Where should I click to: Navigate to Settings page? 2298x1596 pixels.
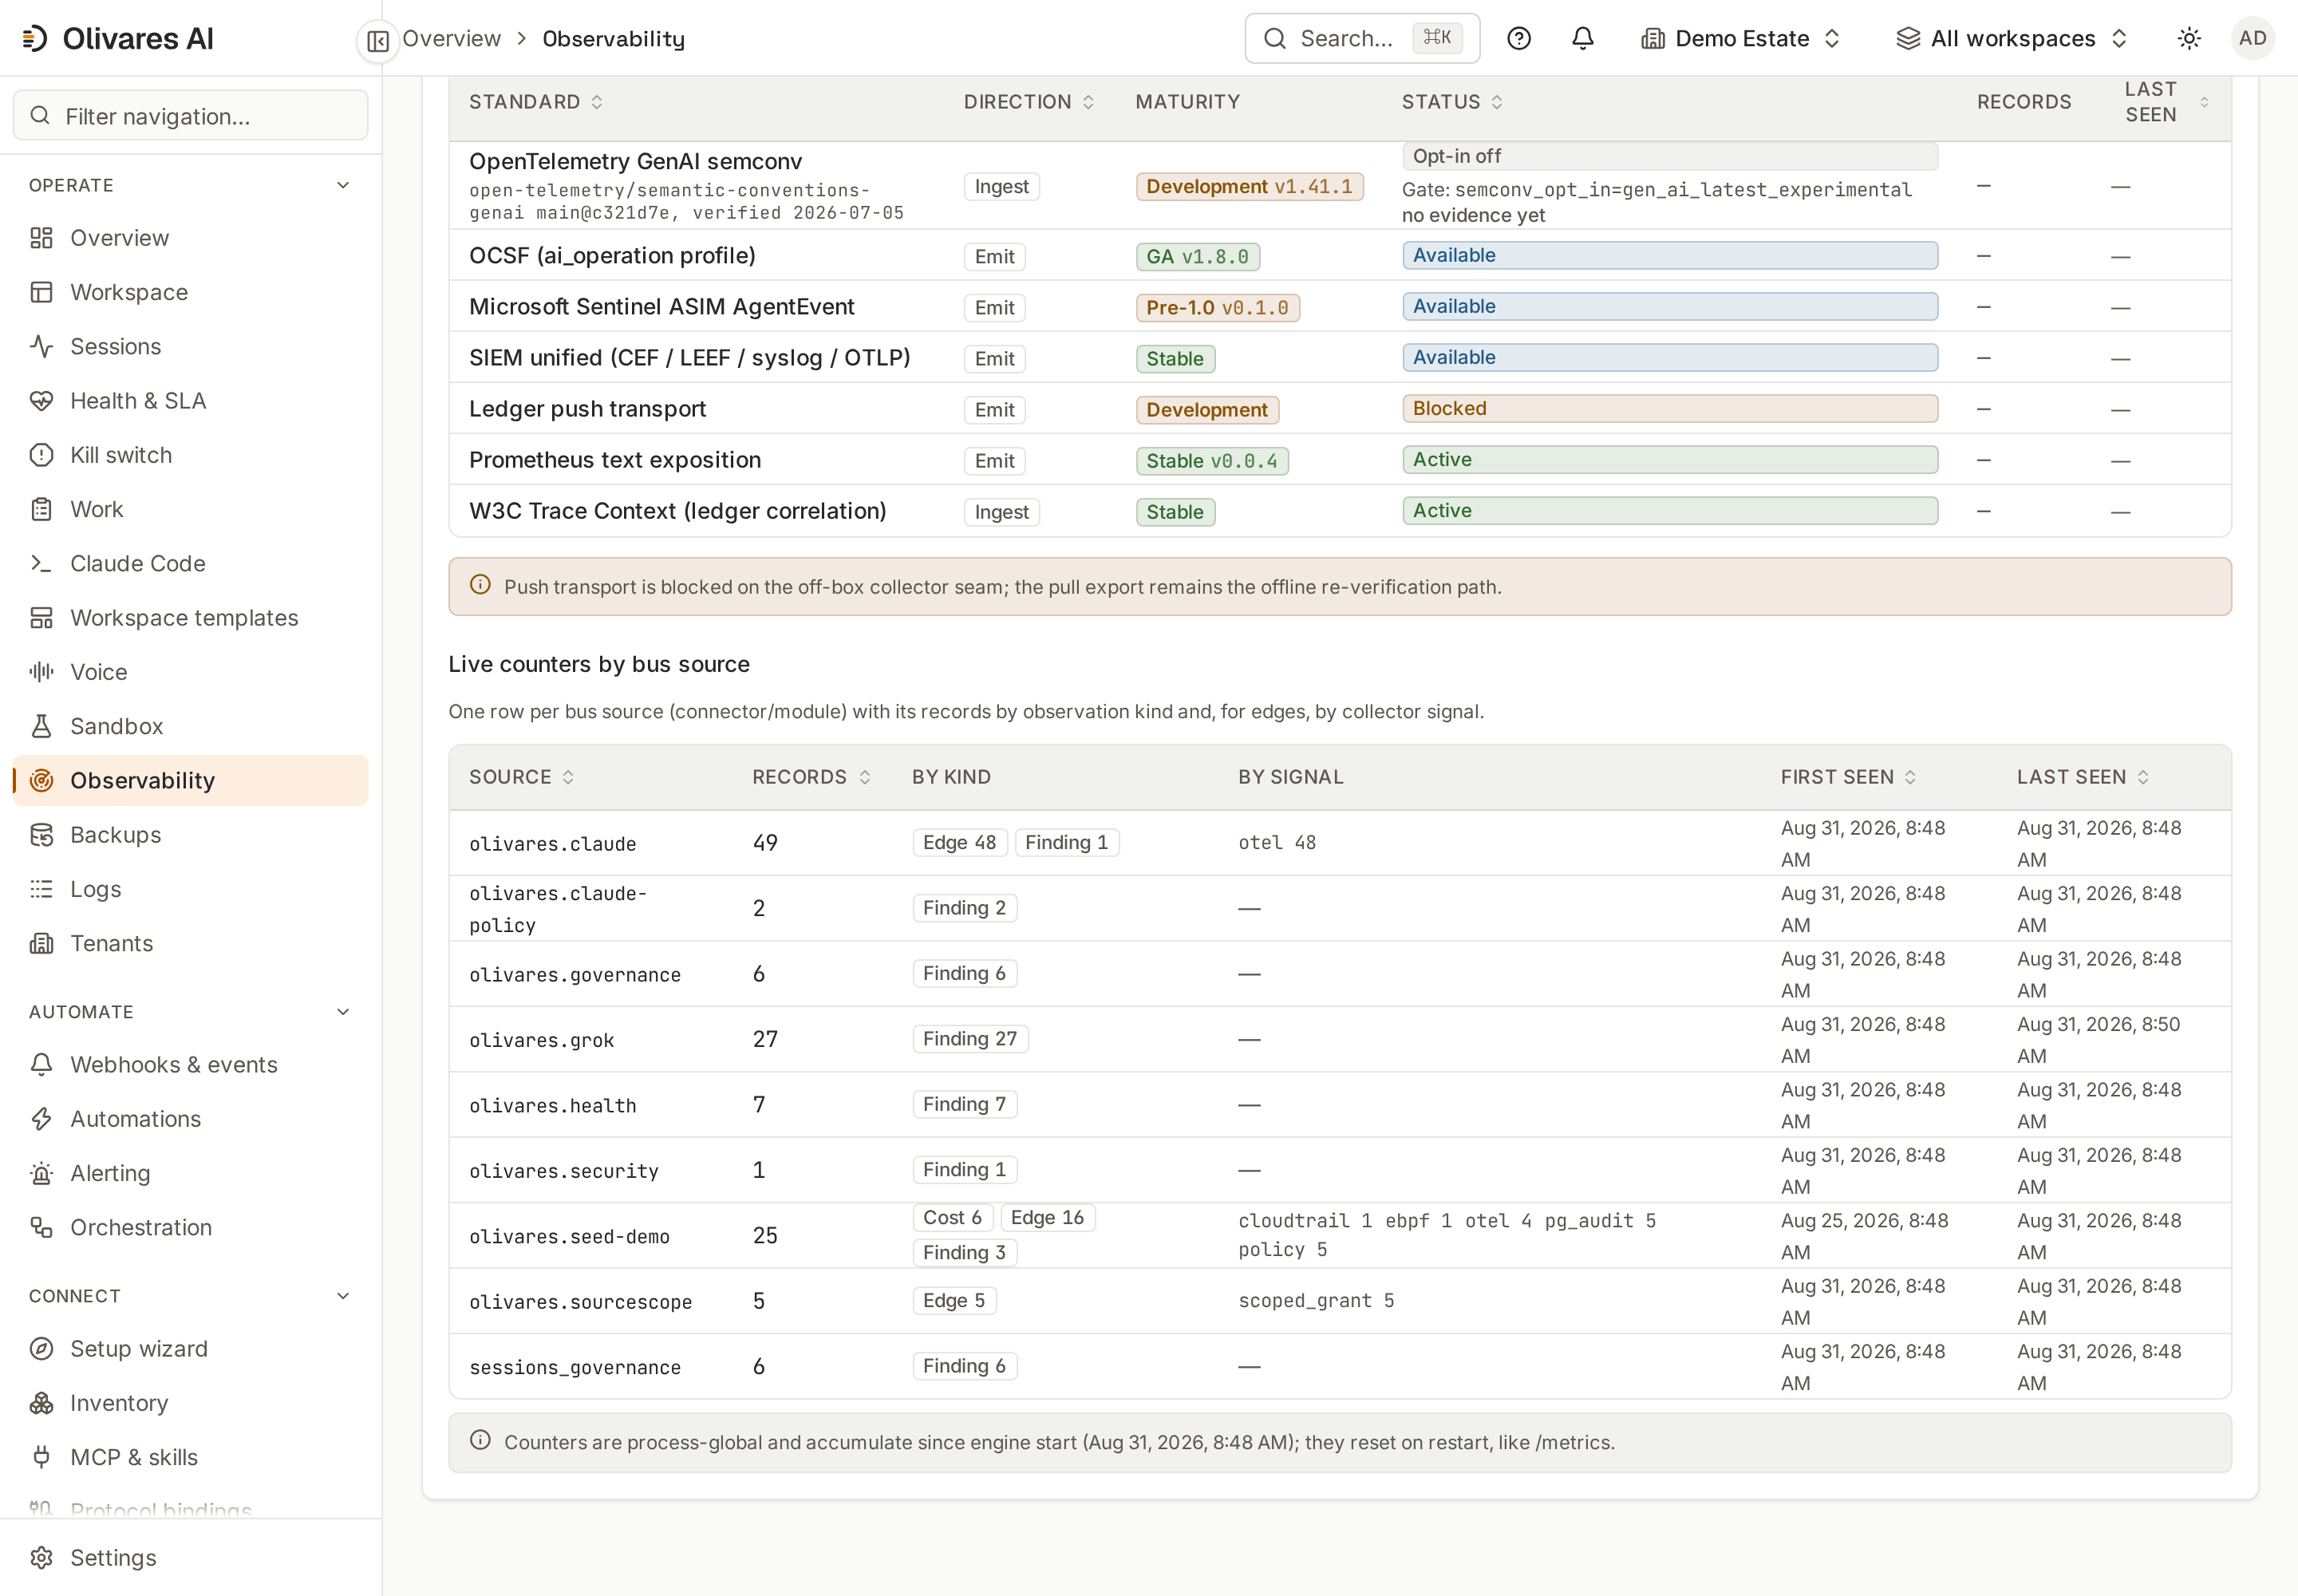[x=190, y=1558]
